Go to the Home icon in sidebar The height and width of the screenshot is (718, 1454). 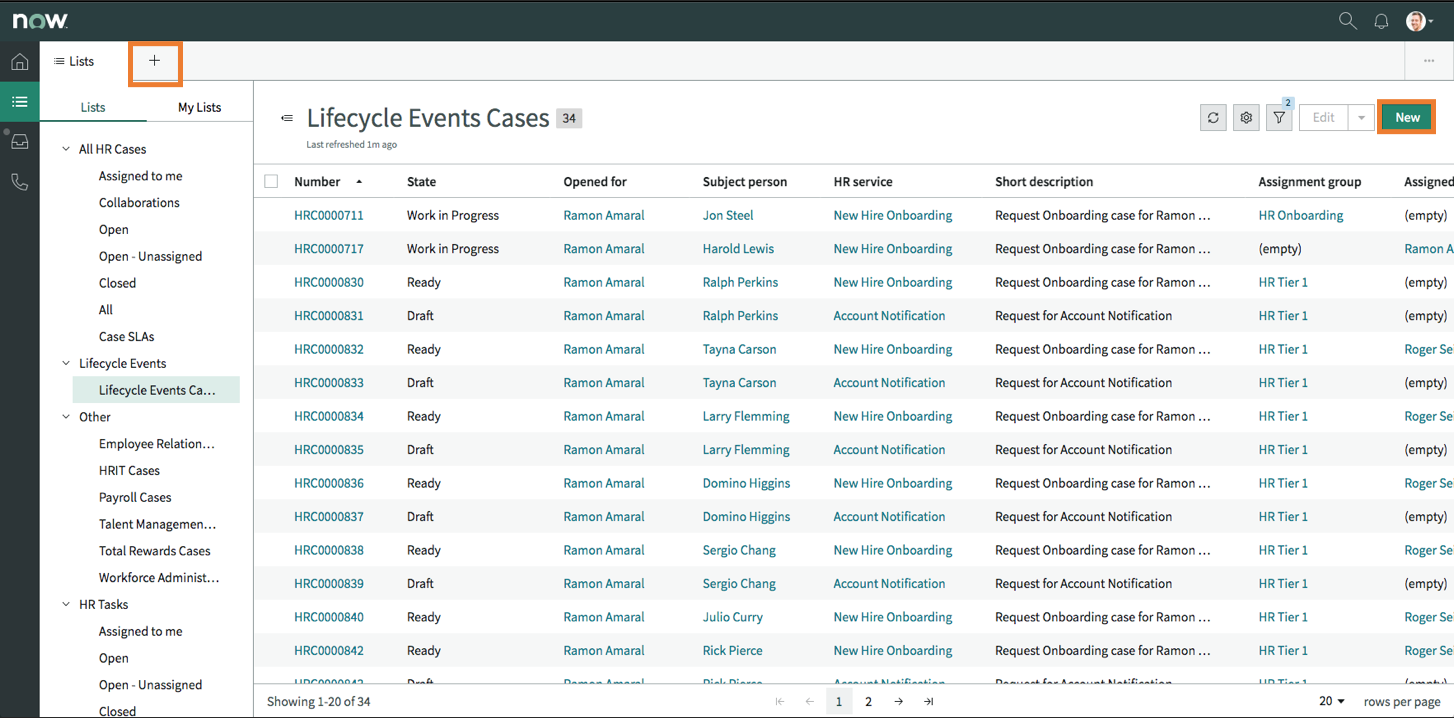pos(19,62)
